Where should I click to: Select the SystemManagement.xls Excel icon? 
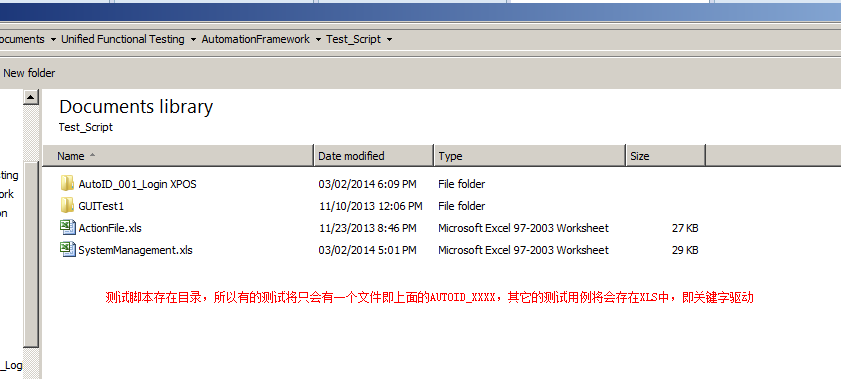(68, 249)
